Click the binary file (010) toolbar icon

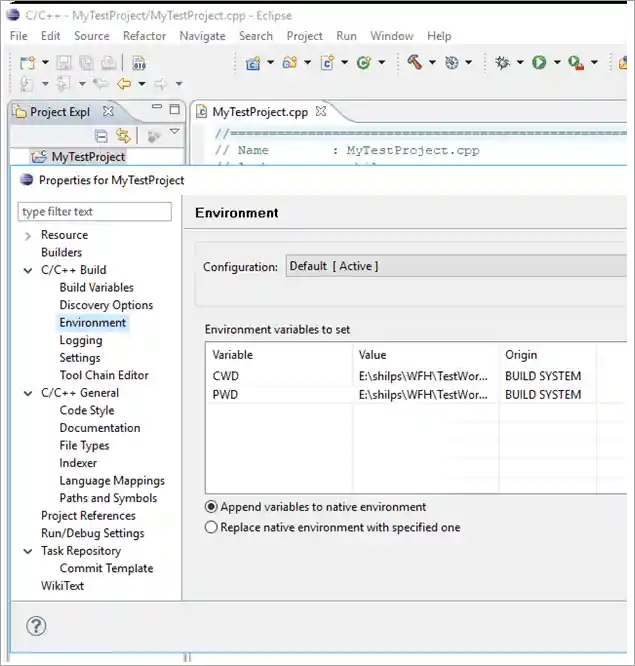coord(139,63)
